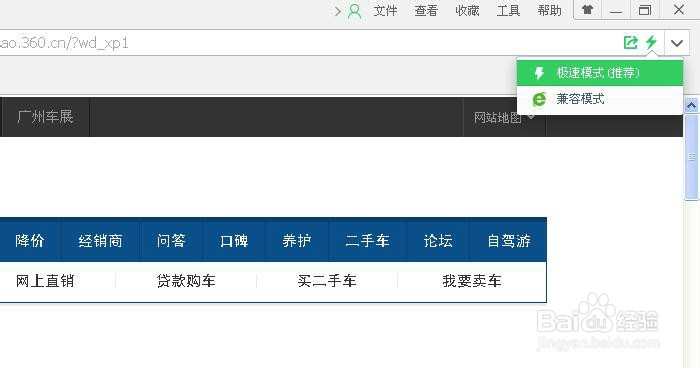
Task: Open the 网上直销 link
Action: click(x=45, y=281)
